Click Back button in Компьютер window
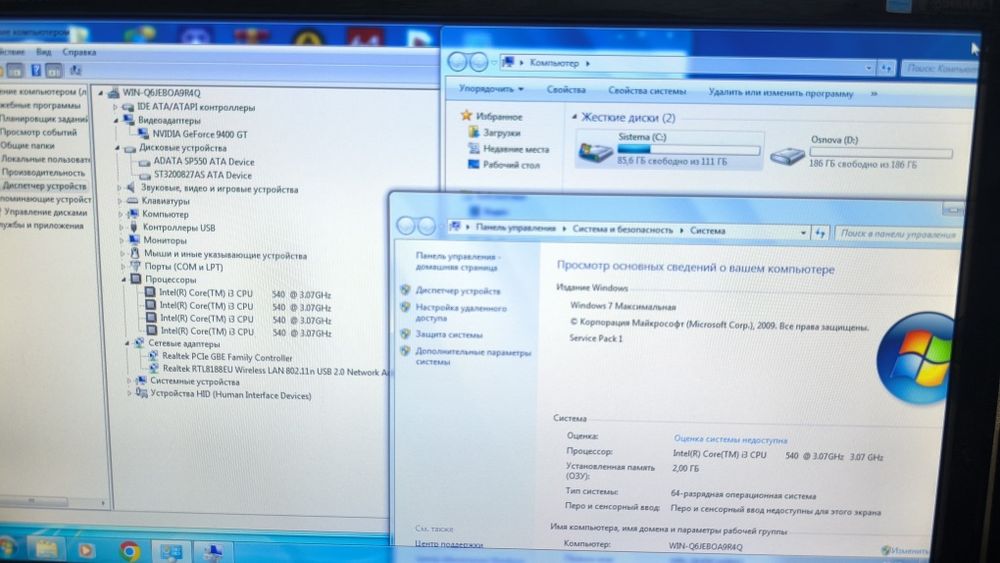Viewport: 1000px width, 563px height. [457, 62]
